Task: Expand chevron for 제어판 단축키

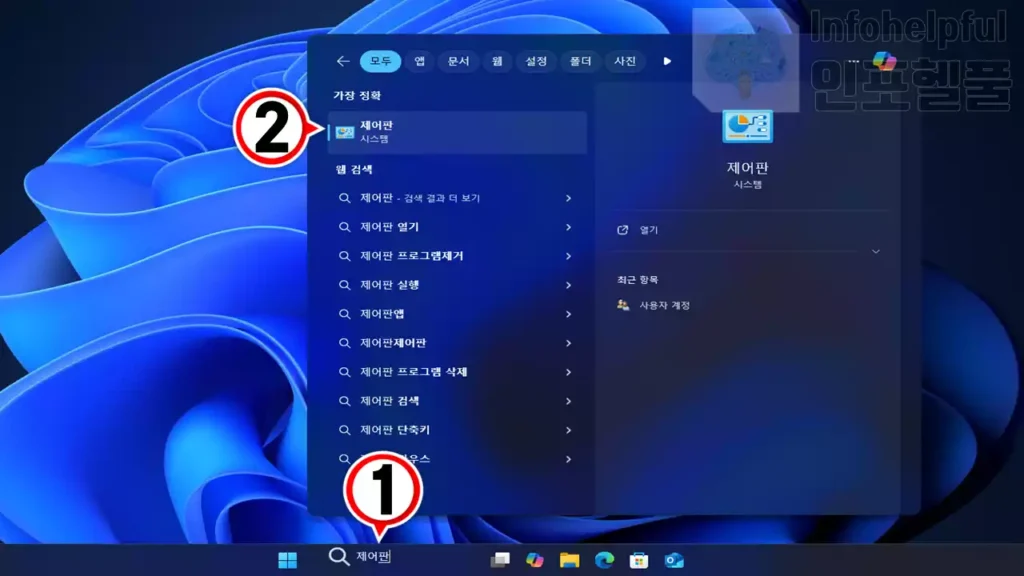Action: click(x=568, y=430)
